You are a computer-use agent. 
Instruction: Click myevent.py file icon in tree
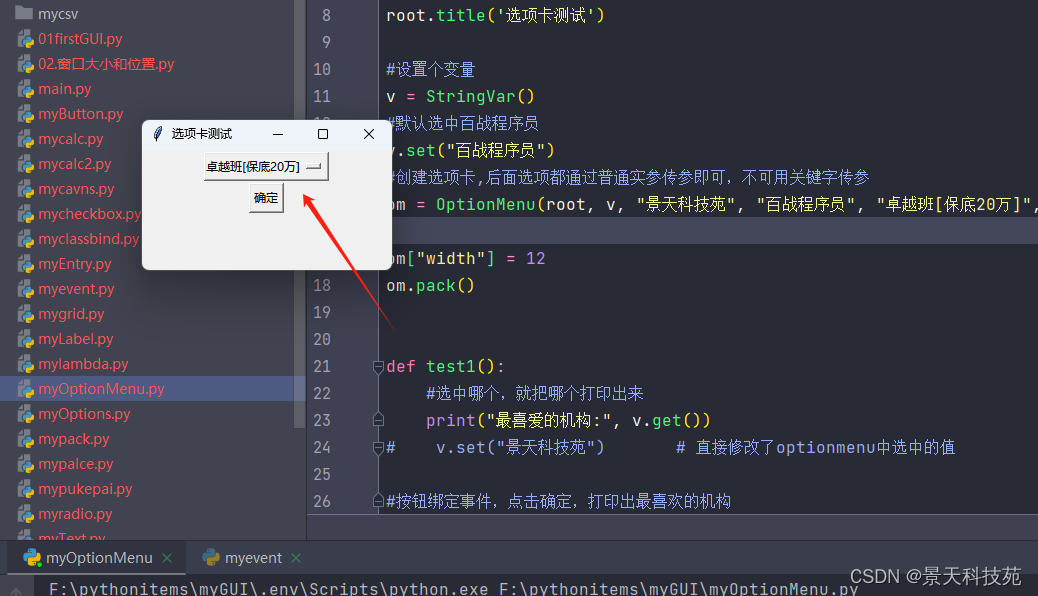pyautogui.click(x=26, y=289)
